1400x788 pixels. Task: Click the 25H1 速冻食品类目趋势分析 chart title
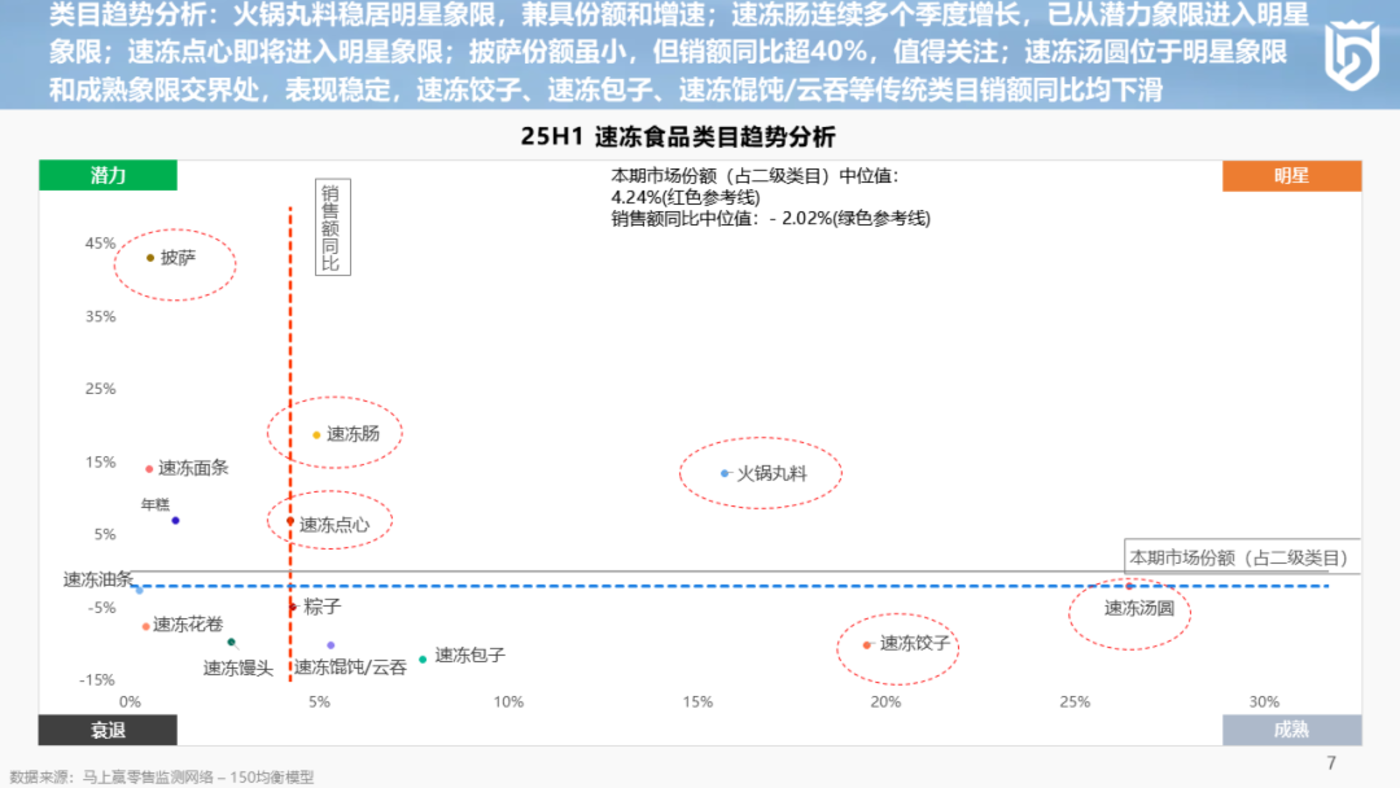pos(678,137)
